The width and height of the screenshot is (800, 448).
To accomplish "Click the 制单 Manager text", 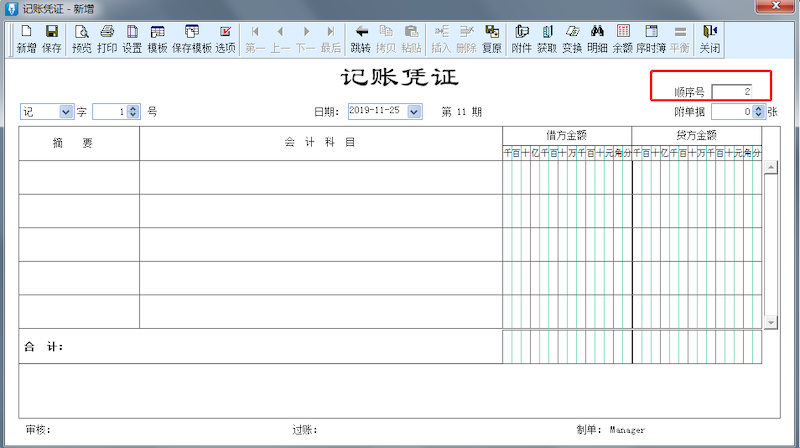I will tap(611, 430).
